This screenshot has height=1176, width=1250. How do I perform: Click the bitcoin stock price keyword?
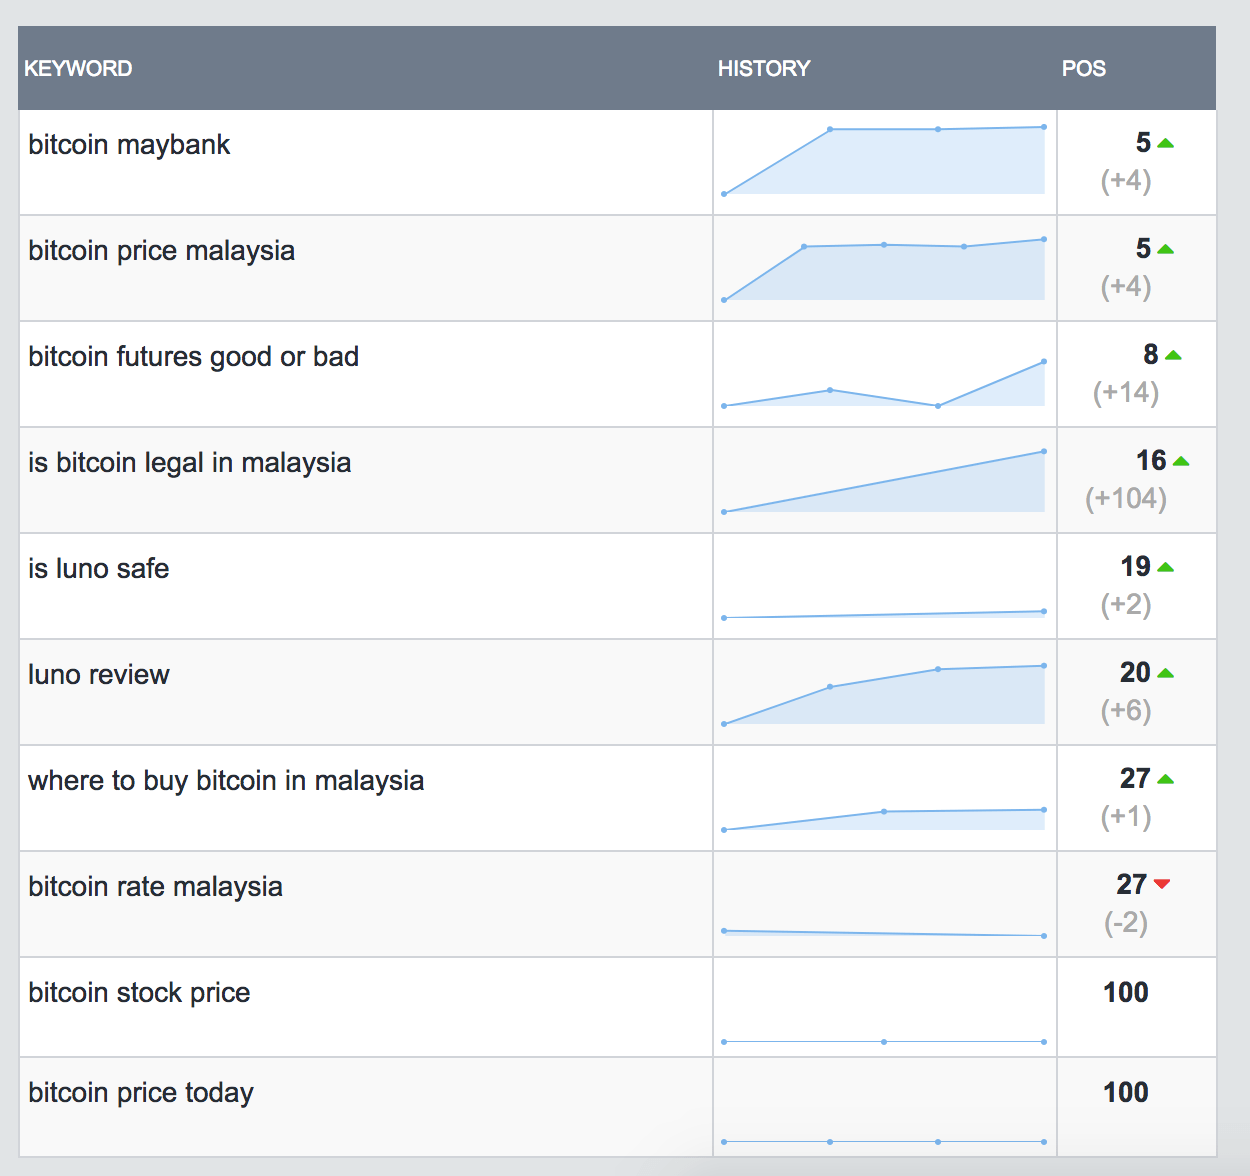pyautogui.click(x=139, y=993)
